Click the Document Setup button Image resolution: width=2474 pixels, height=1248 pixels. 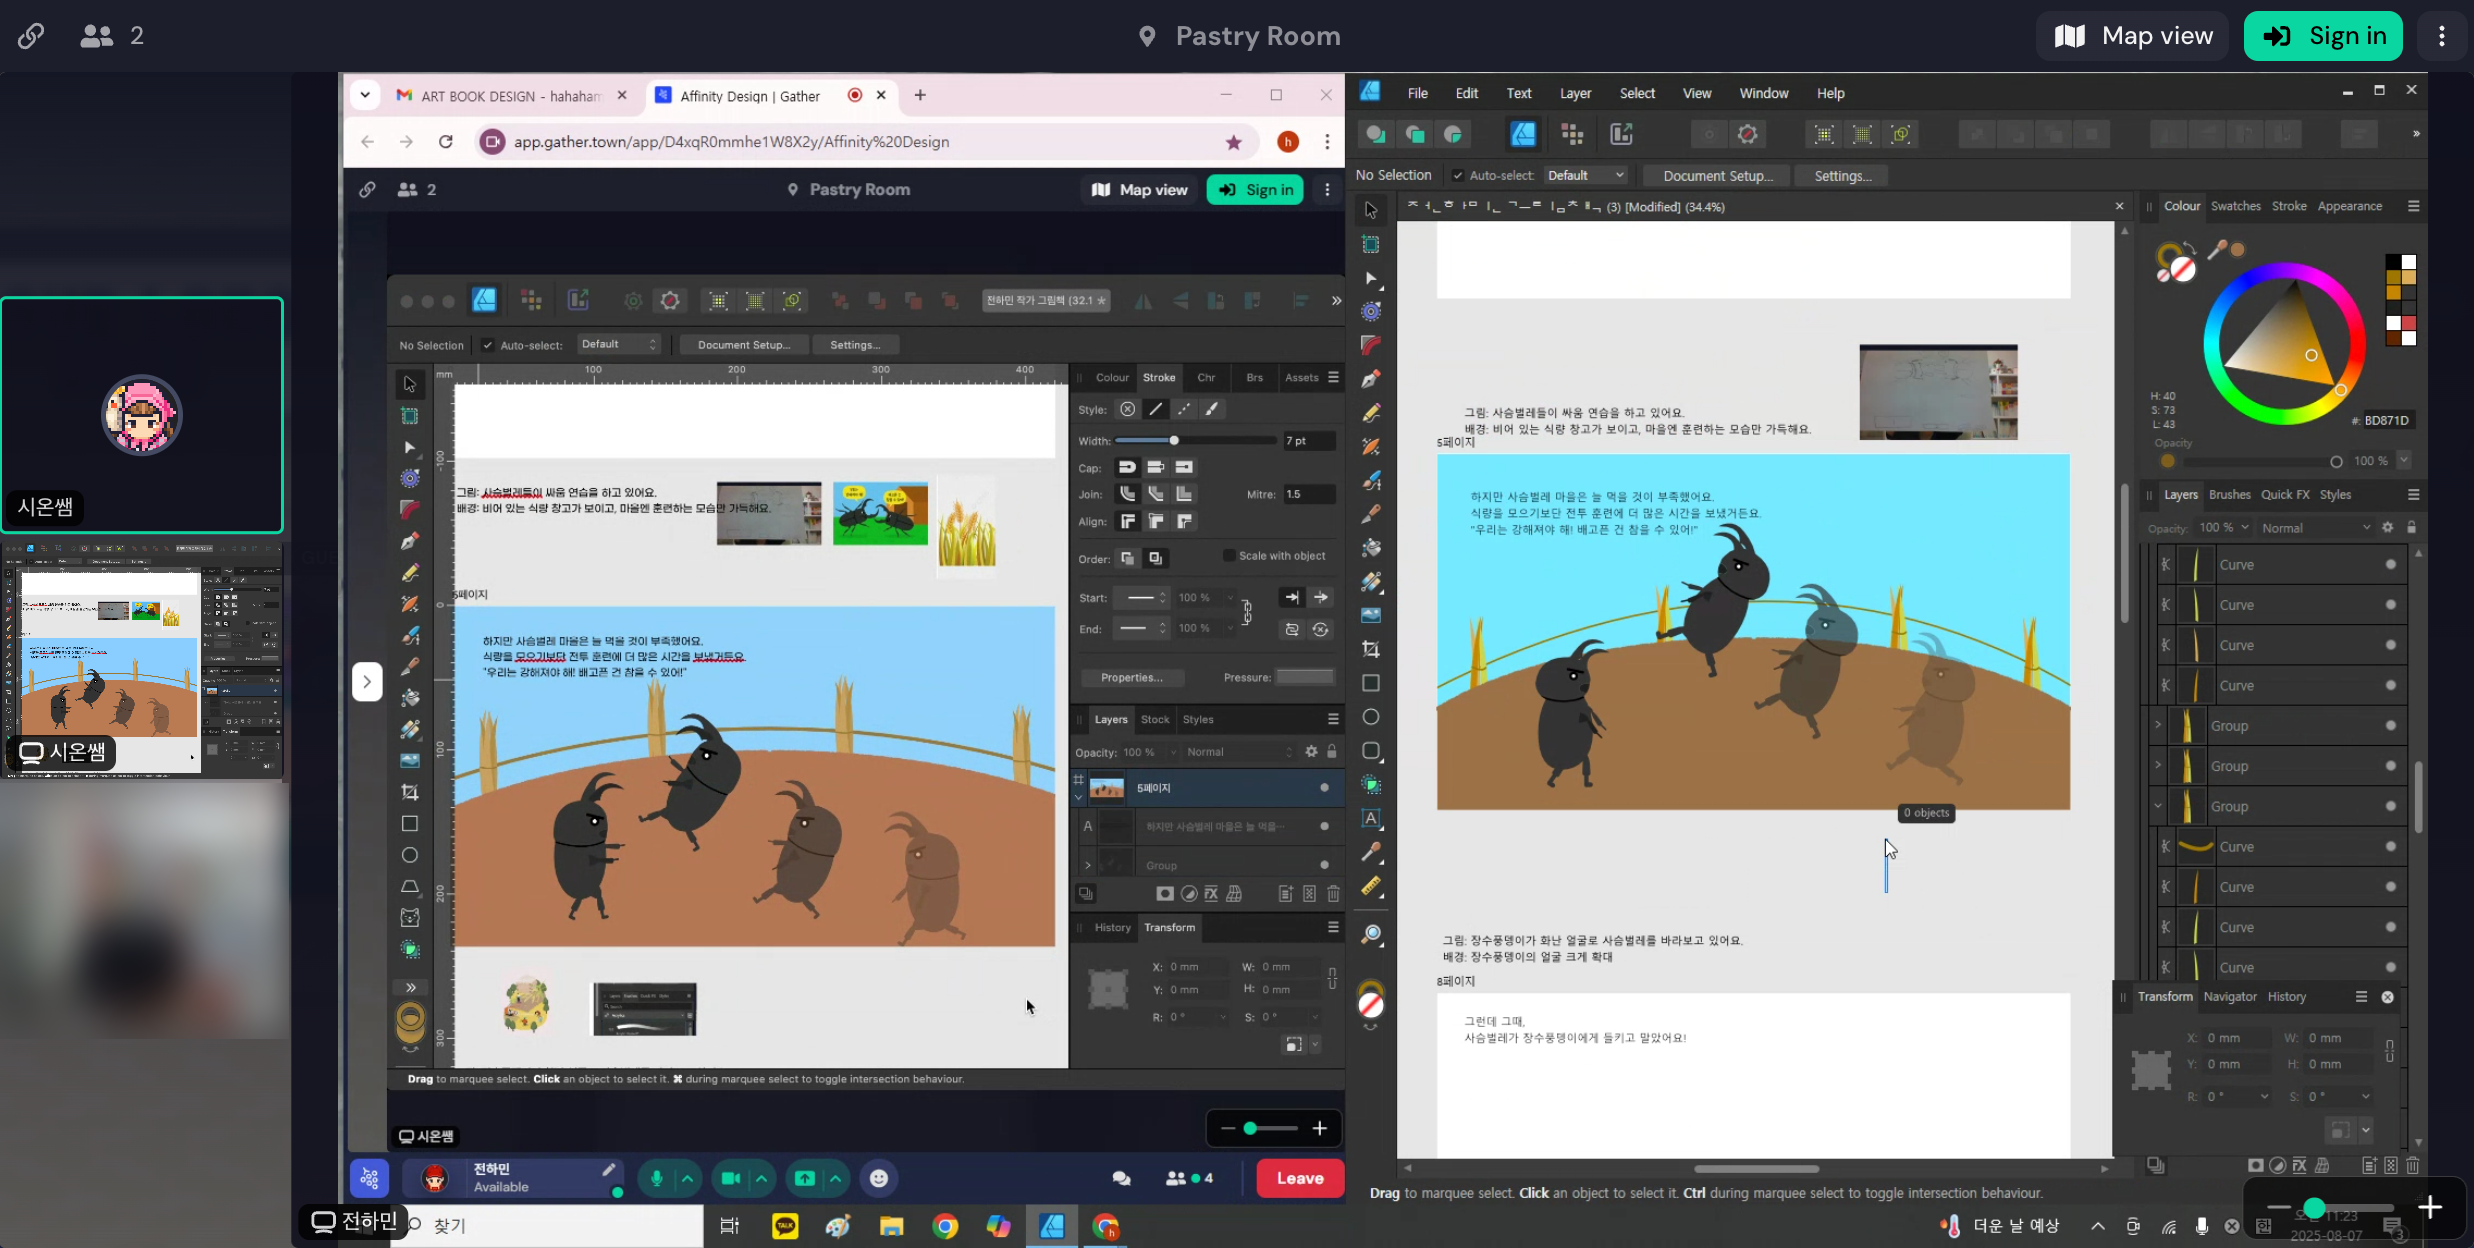(1717, 176)
